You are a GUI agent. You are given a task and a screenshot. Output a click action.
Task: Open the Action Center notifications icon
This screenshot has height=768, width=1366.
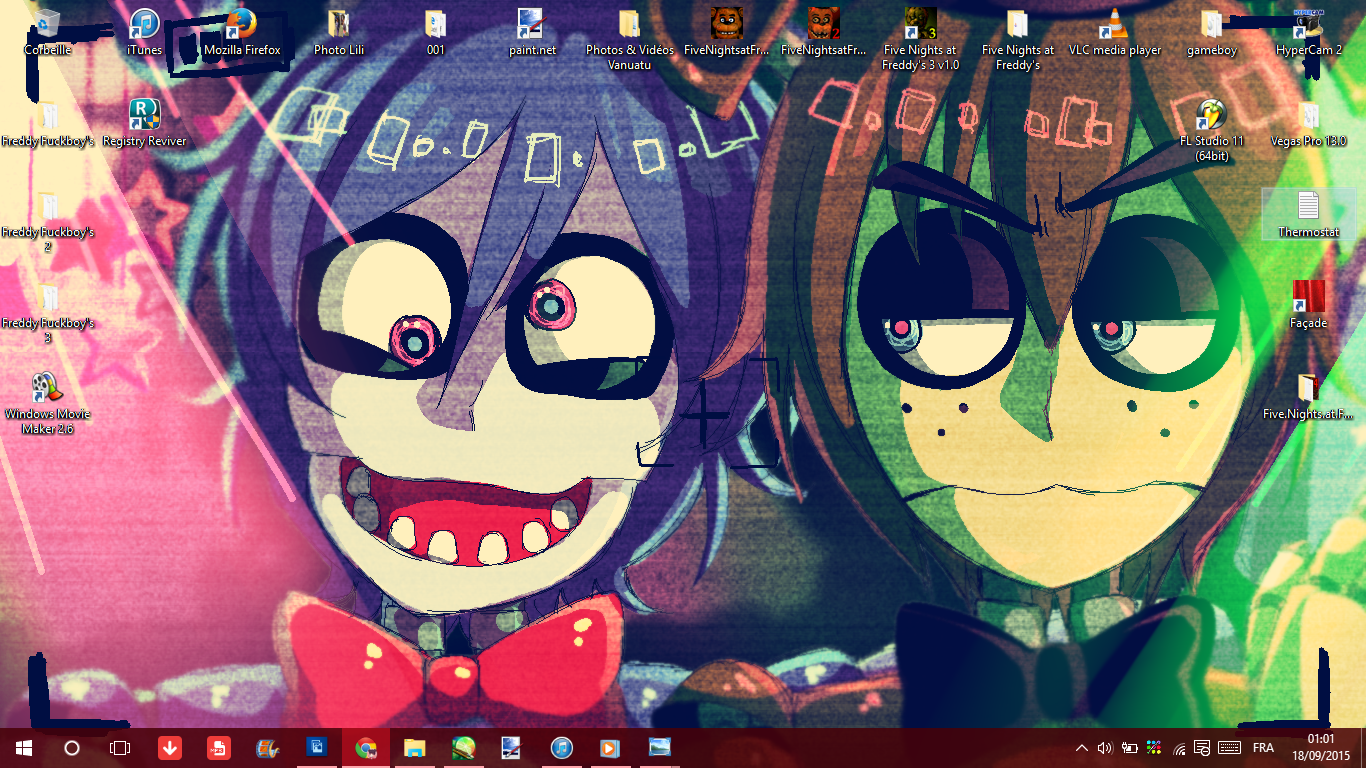coord(1203,748)
